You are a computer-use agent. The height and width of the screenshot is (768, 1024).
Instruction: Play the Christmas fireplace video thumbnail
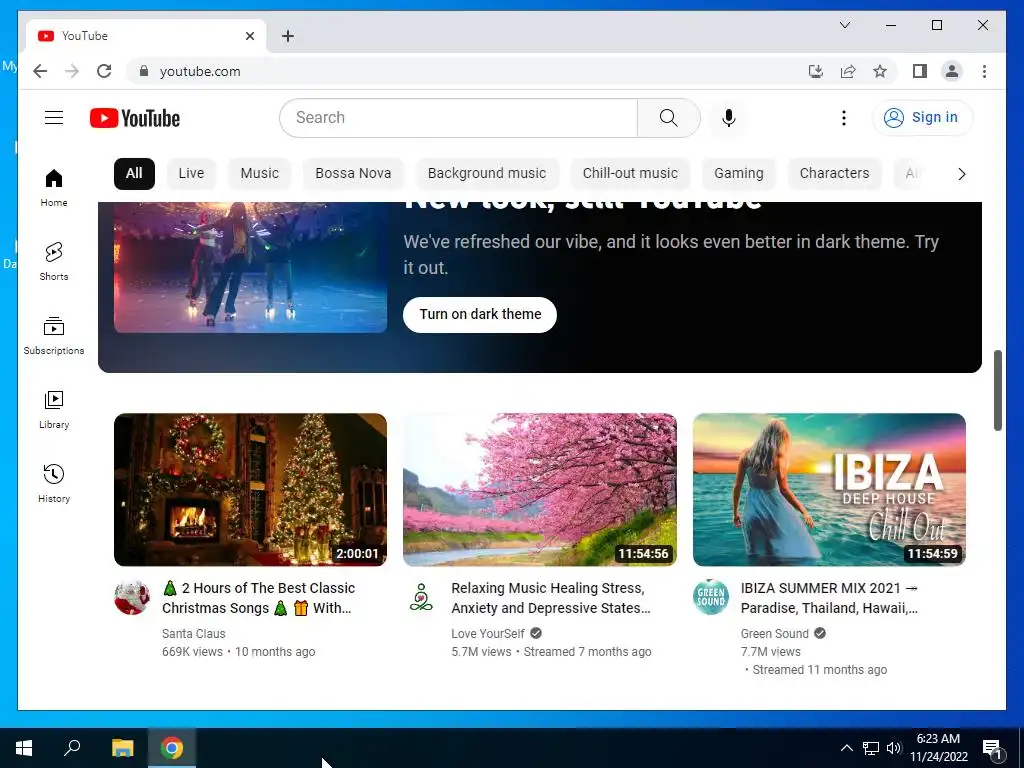pos(250,490)
